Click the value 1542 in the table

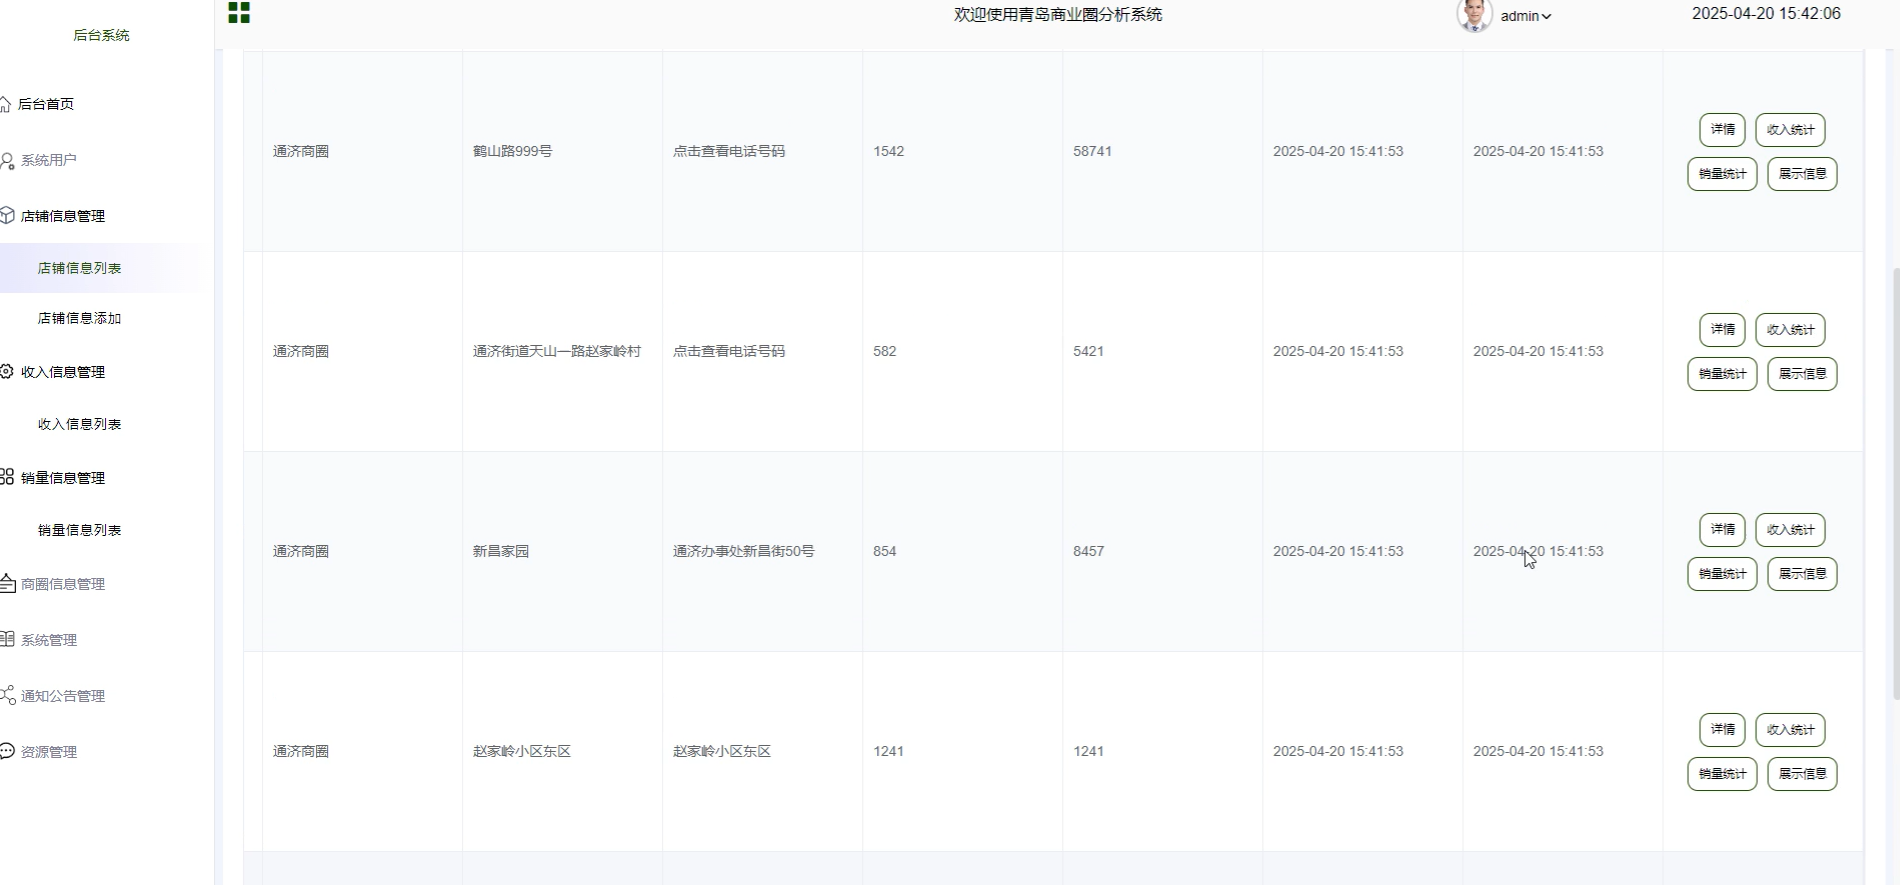(888, 151)
